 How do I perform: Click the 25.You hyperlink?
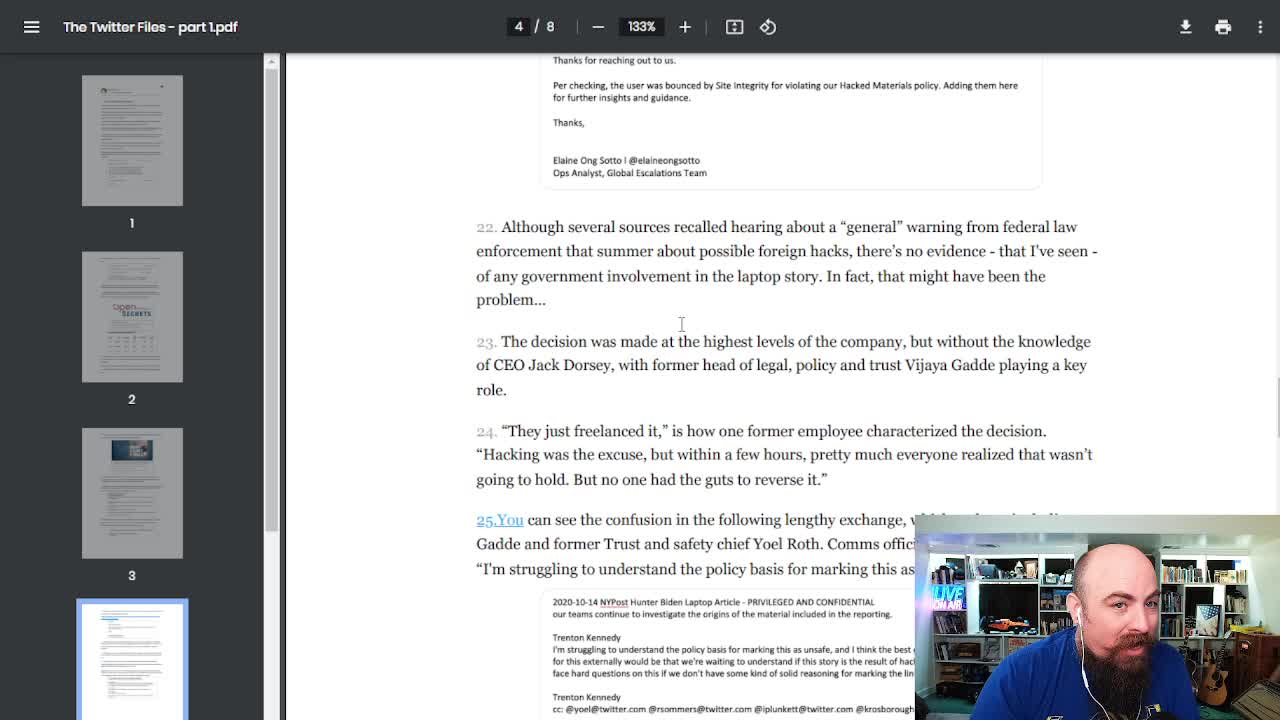coord(500,520)
